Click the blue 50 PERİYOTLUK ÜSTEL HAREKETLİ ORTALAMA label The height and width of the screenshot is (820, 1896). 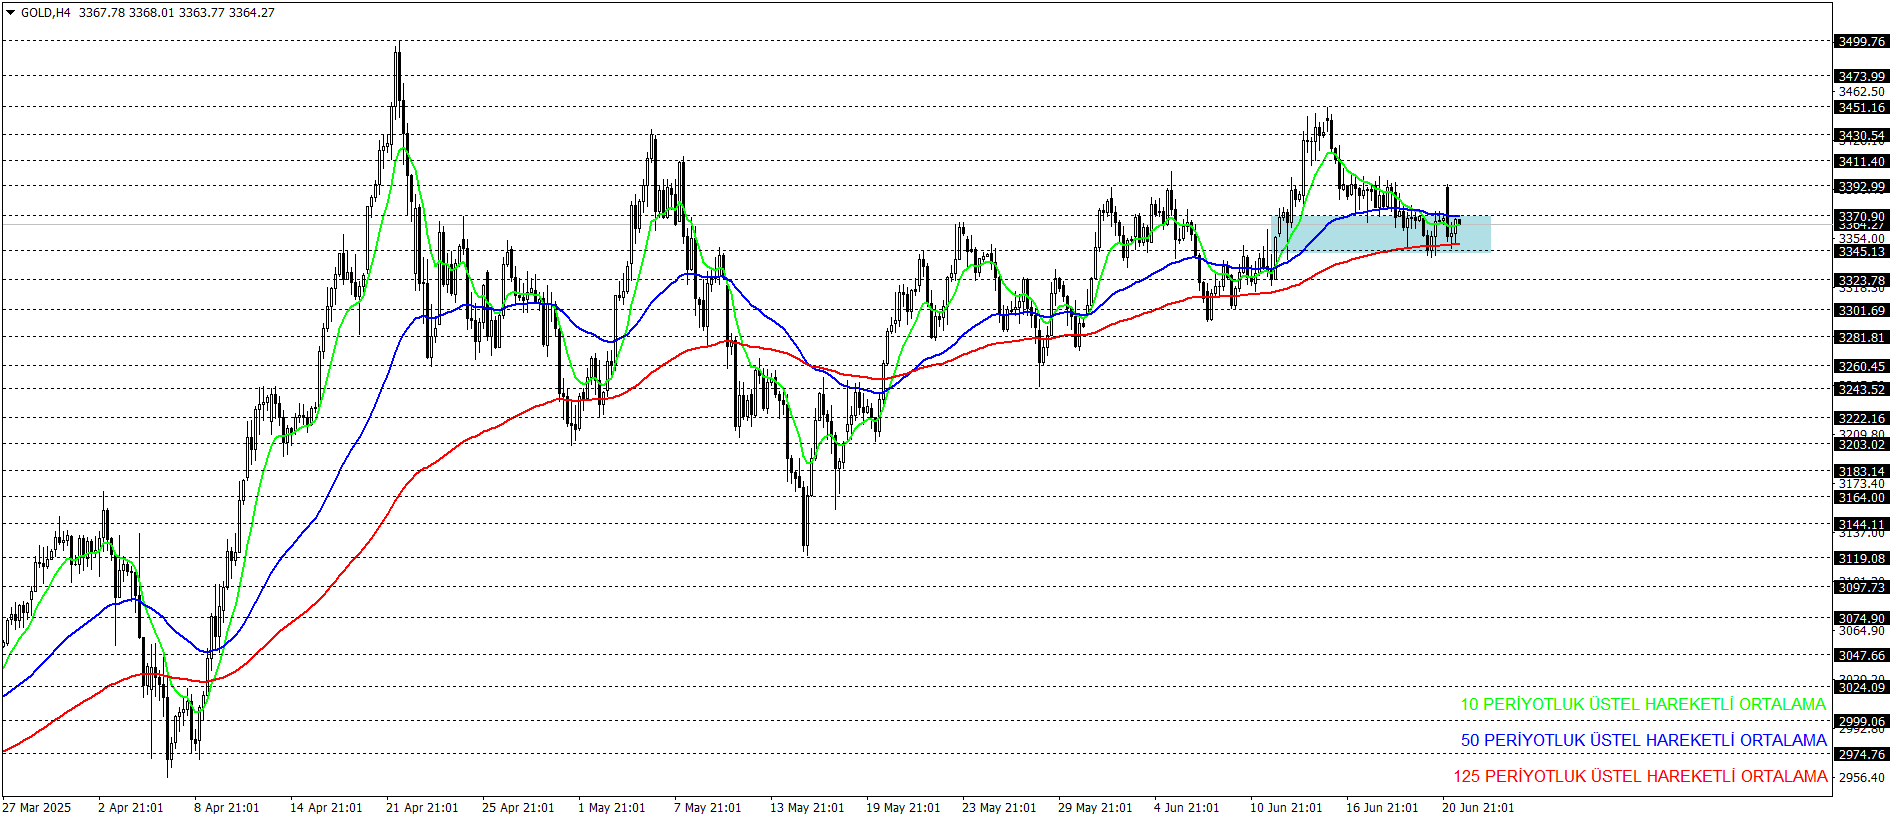(x=1643, y=740)
